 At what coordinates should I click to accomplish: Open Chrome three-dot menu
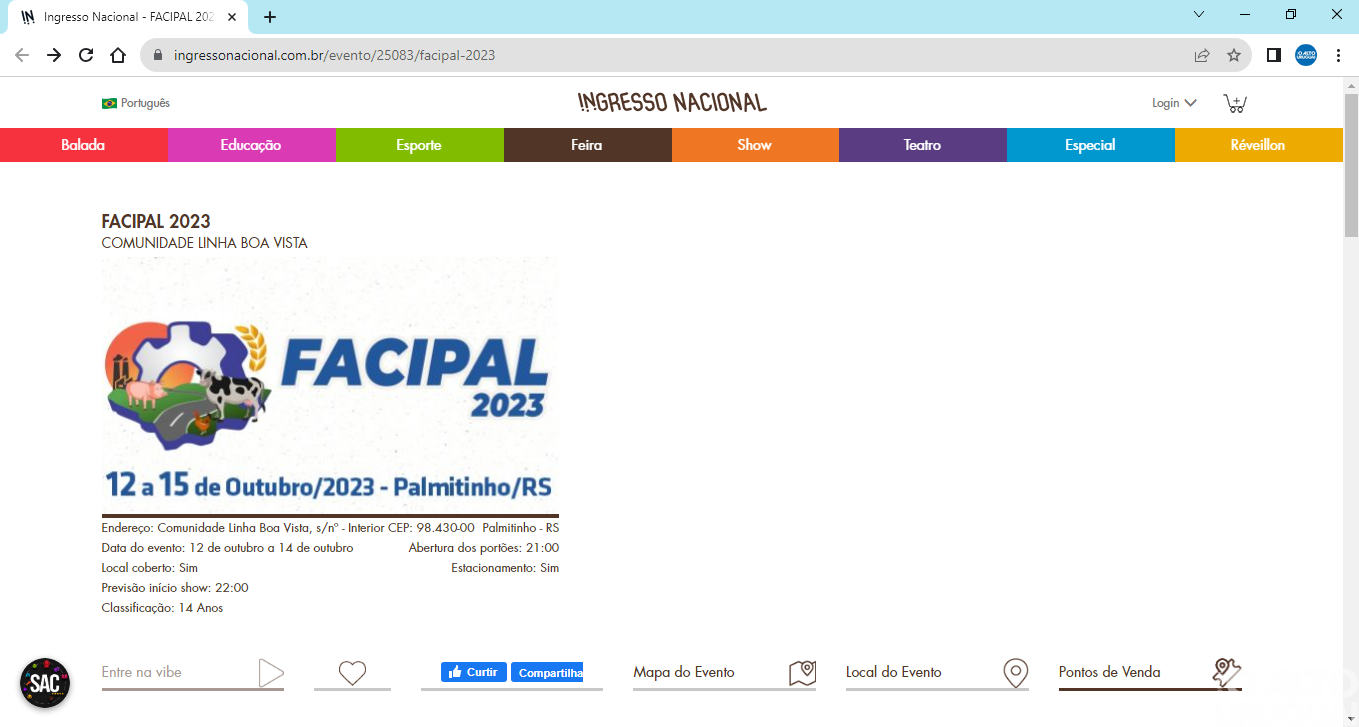[x=1338, y=55]
